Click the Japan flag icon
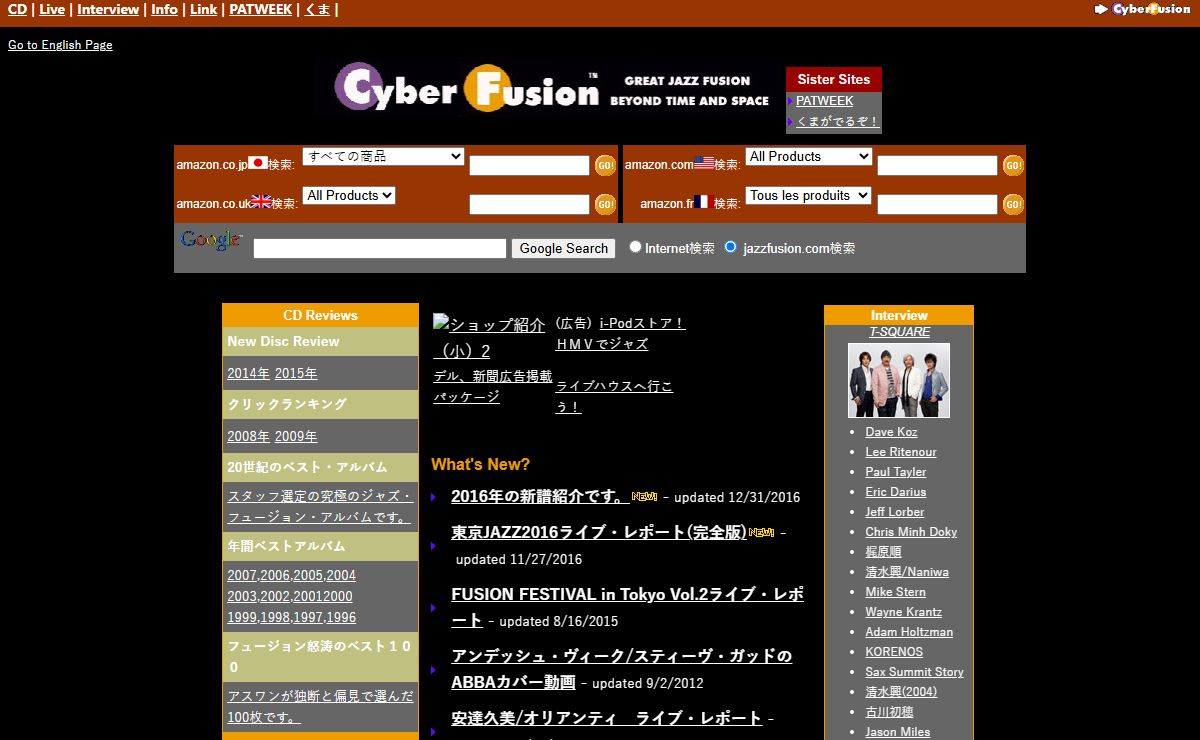Viewport: 1200px width, 740px height. pos(258,162)
